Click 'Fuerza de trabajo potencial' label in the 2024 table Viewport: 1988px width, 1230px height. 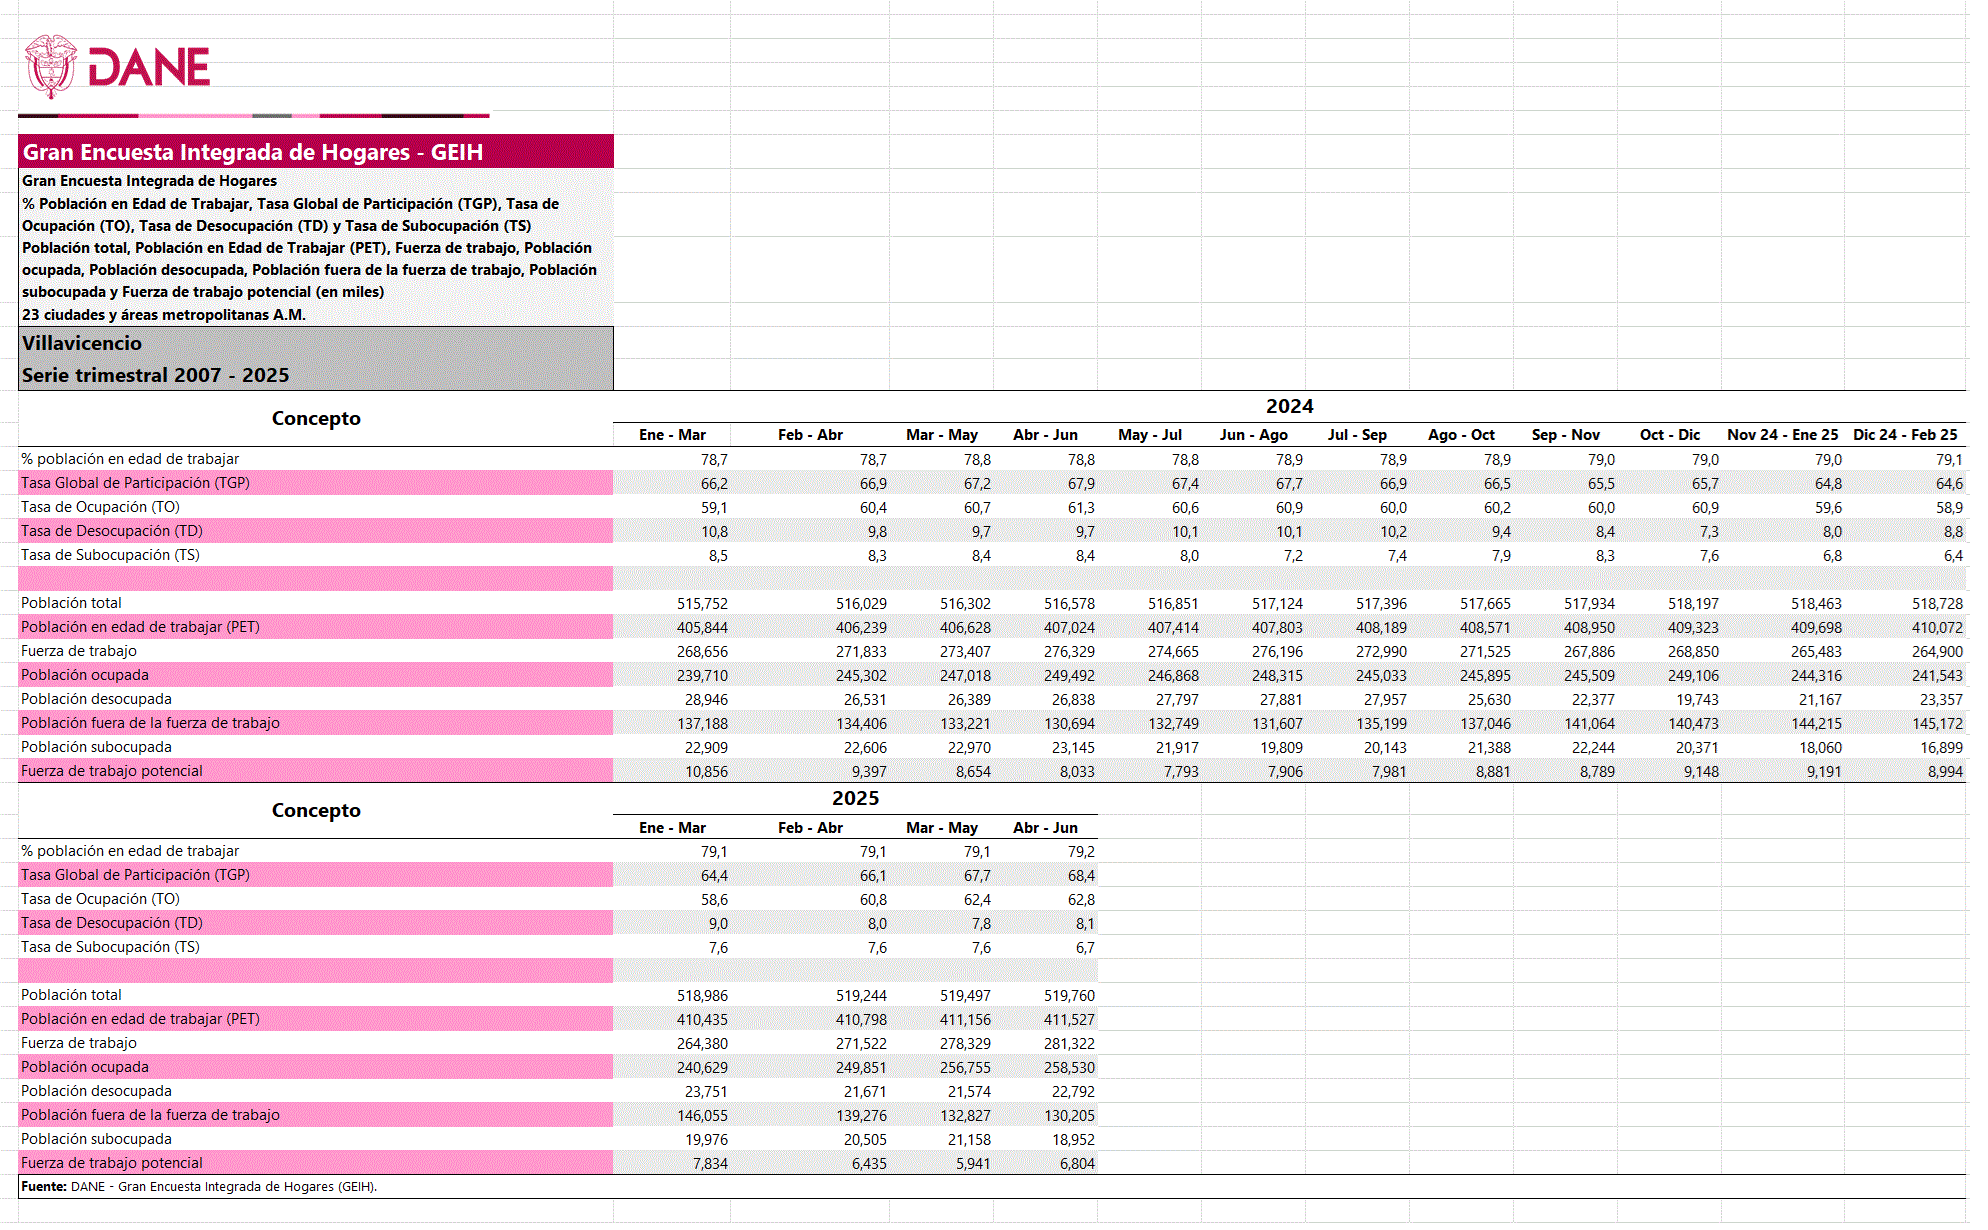[111, 771]
